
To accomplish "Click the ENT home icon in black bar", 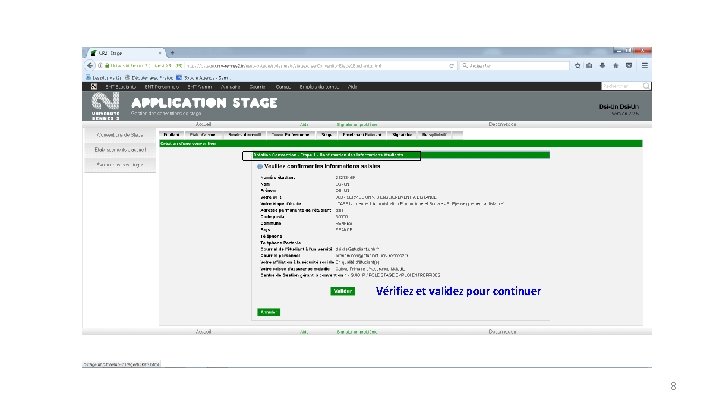I will (x=94, y=86).
